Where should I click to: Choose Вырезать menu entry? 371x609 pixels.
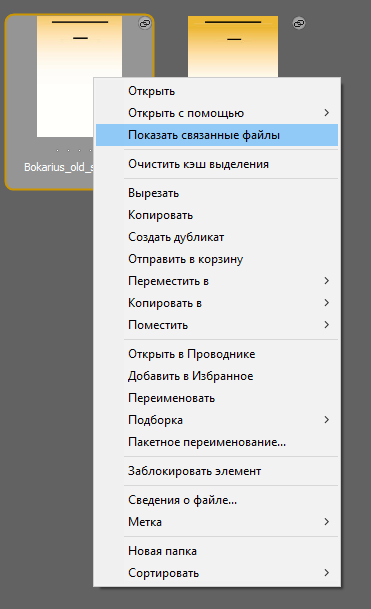pos(217,193)
